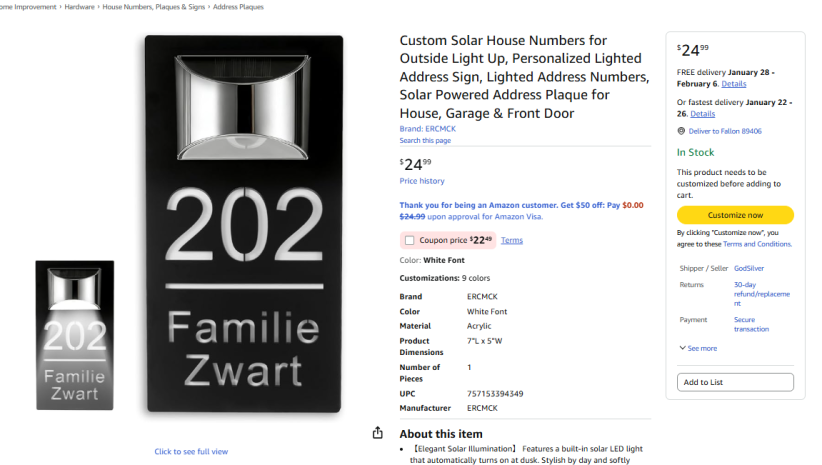The image size is (822, 465).
Task: Tick the Coupon price checkbox
Action: coord(410,240)
